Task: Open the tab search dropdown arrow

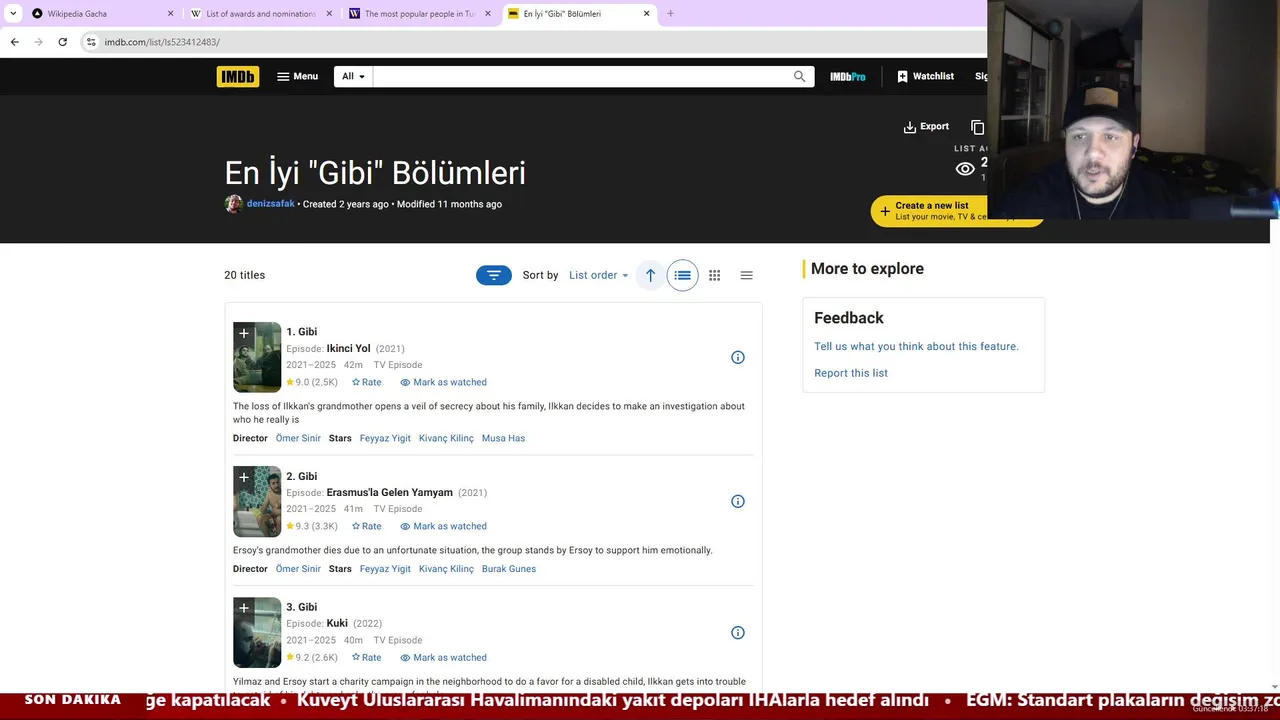Action: coord(13,14)
